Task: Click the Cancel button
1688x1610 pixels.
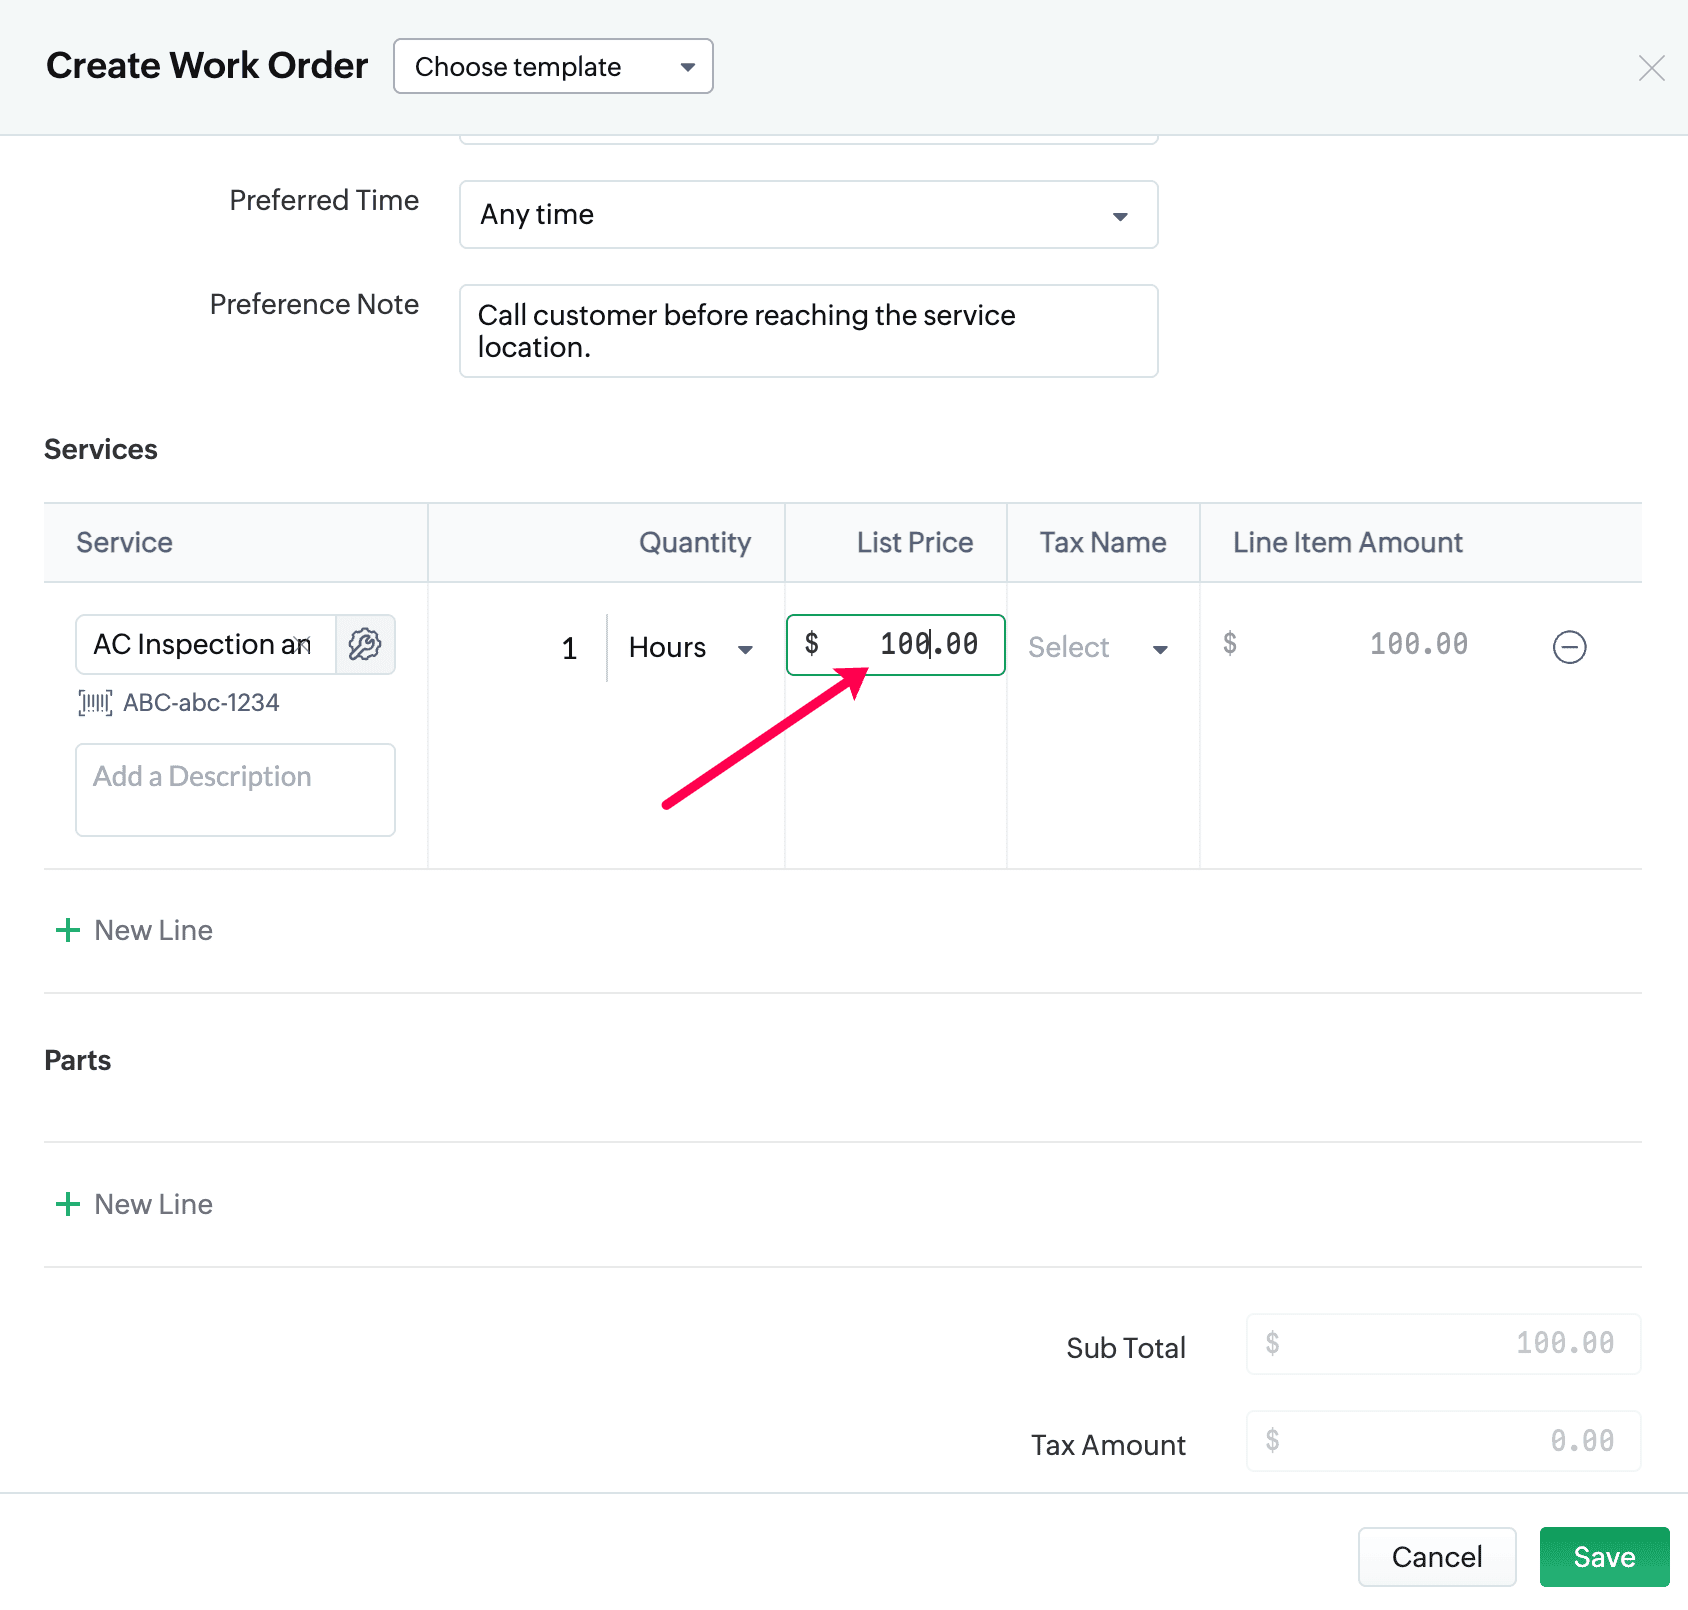Action: pos(1436,1557)
